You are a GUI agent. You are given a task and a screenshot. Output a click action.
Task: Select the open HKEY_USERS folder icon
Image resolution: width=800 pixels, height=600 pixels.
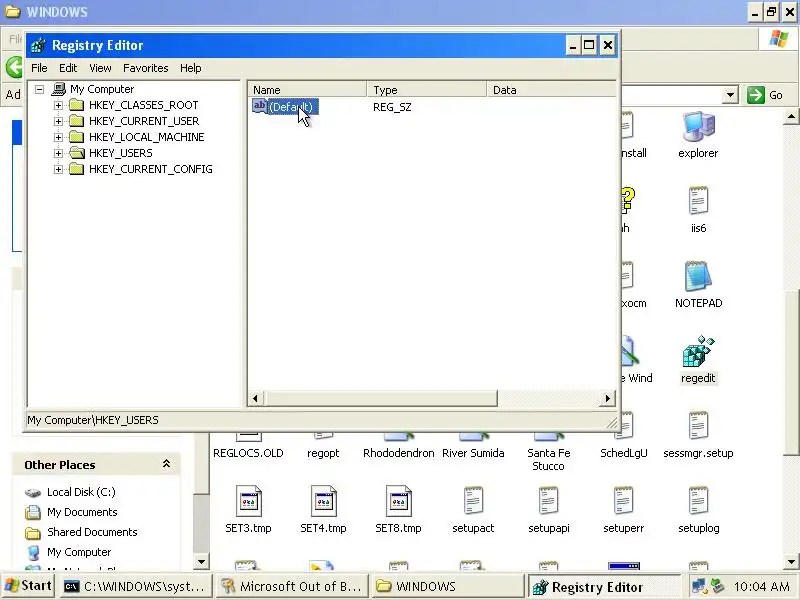77,153
